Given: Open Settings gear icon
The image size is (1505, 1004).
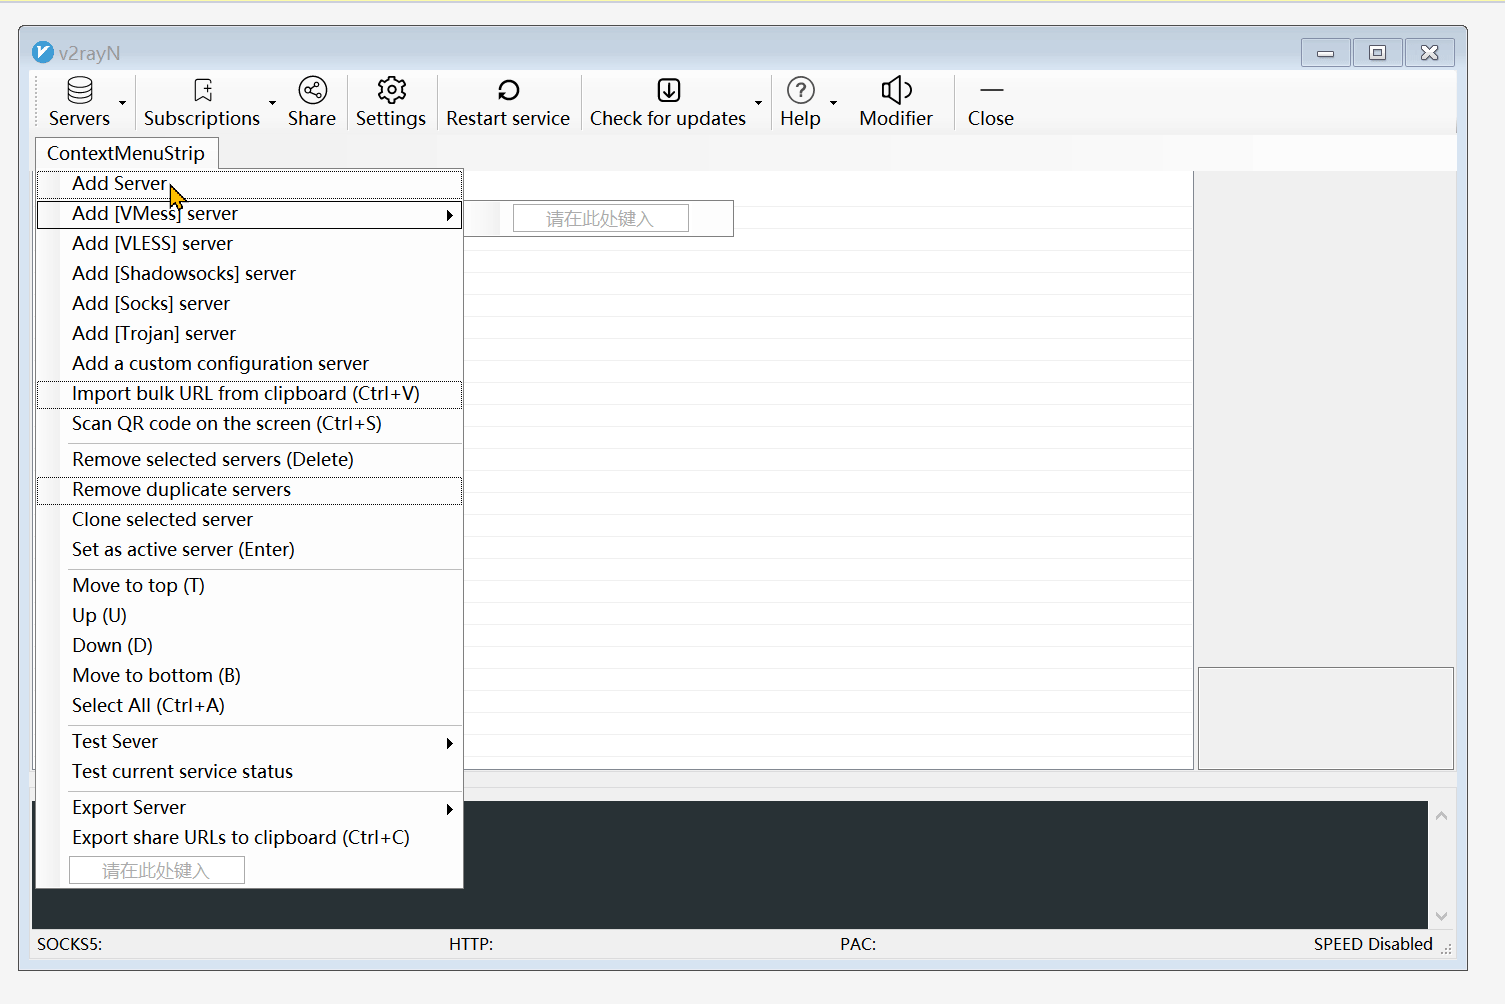Looking at the screenshot, I should [391, 91].
